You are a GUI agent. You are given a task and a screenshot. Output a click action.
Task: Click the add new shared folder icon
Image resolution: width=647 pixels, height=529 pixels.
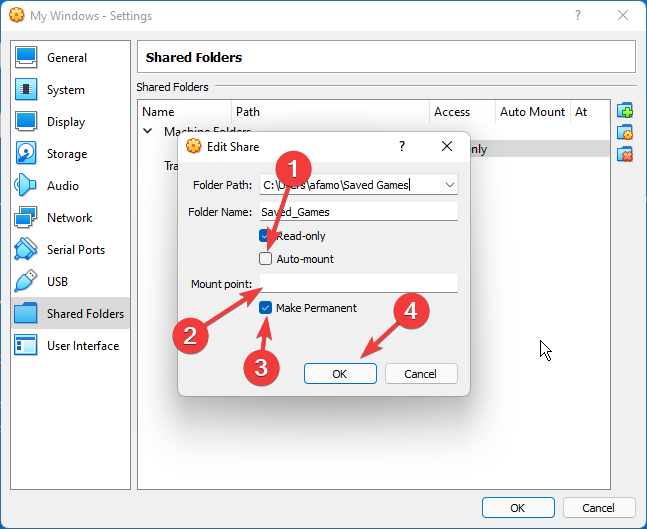pos(625,111)
